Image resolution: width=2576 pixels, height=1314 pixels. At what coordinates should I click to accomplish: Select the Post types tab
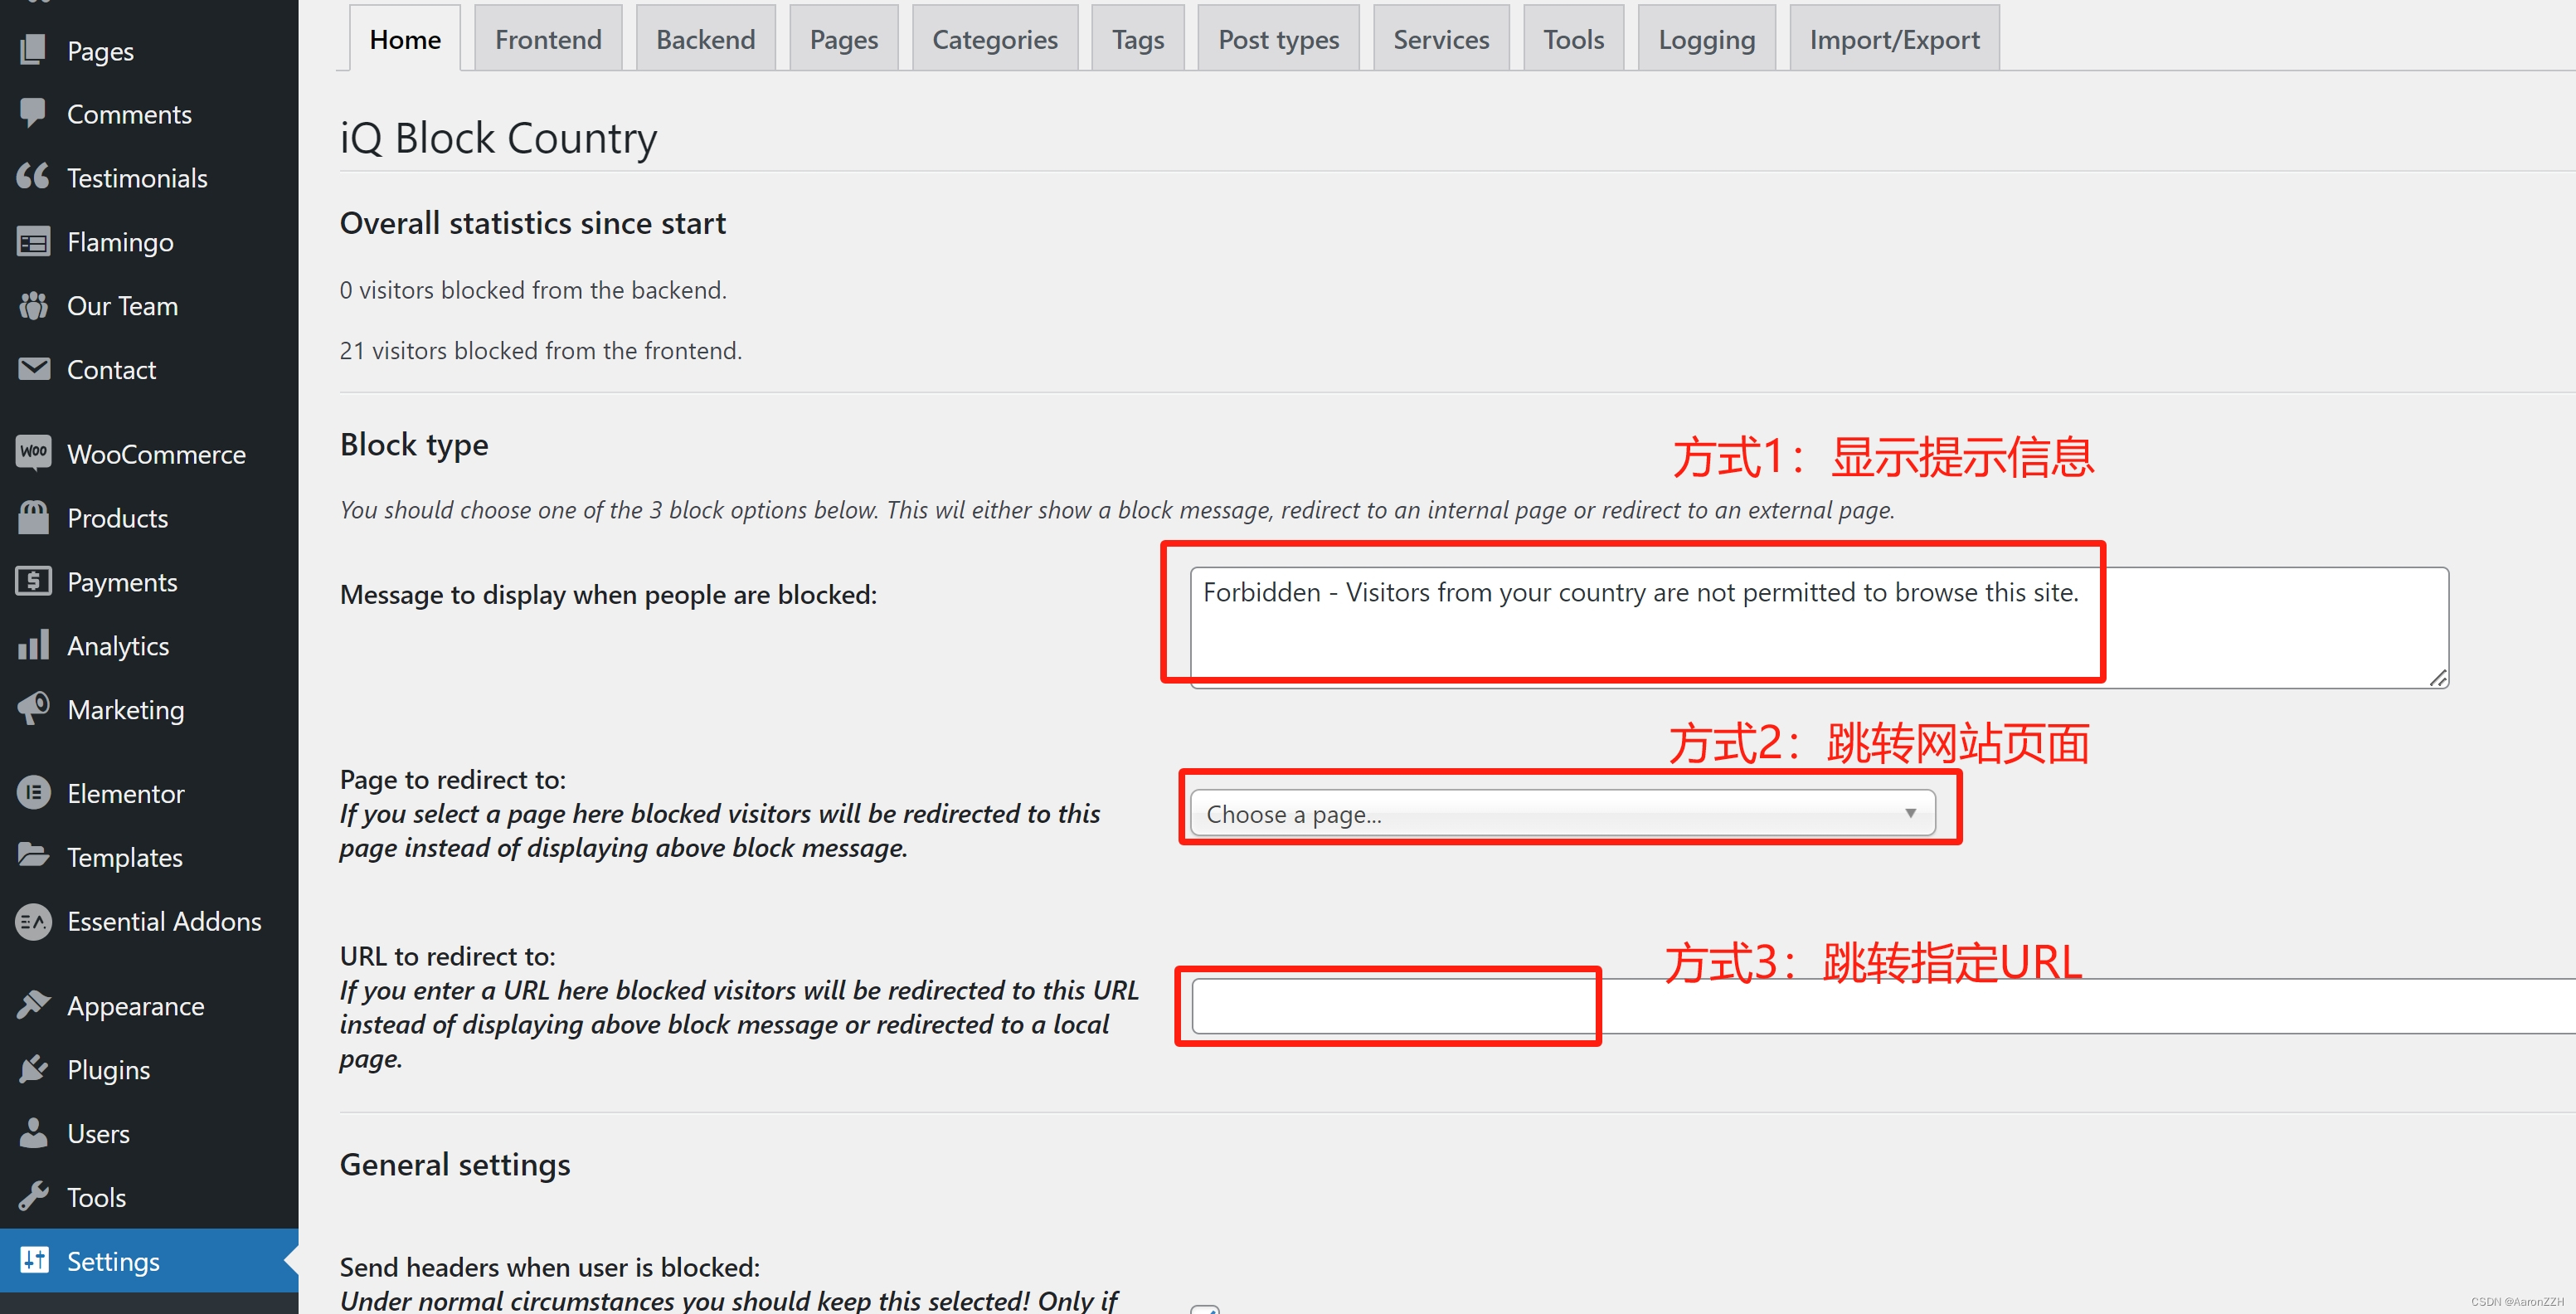pos(1277,40)
